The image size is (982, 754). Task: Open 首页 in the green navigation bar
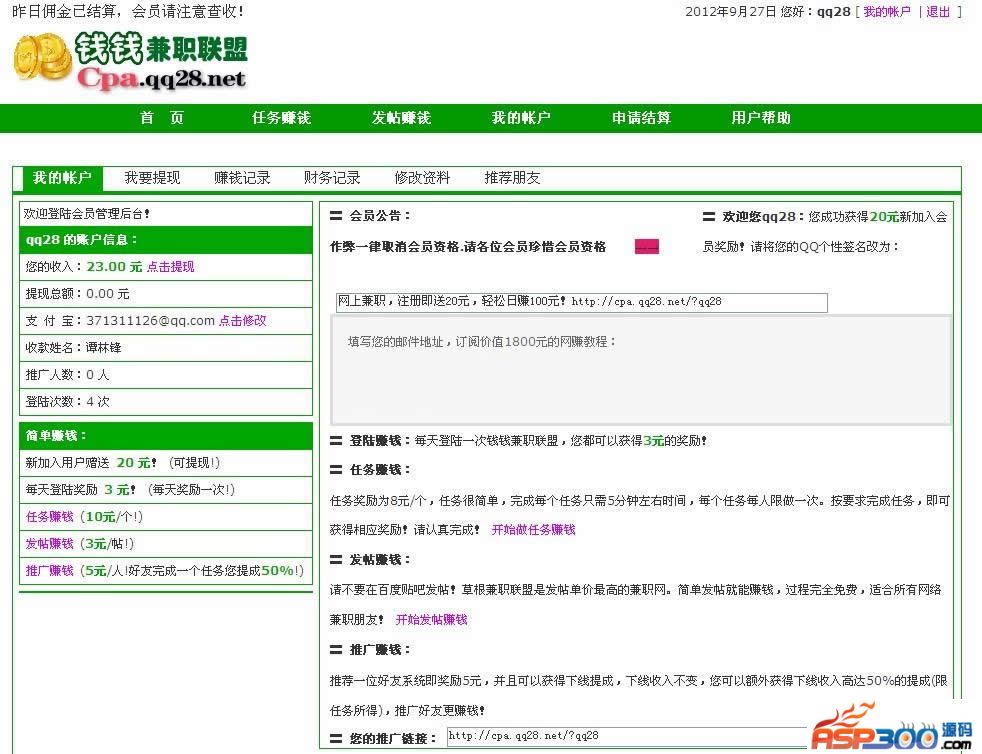[x=162, y=118]
